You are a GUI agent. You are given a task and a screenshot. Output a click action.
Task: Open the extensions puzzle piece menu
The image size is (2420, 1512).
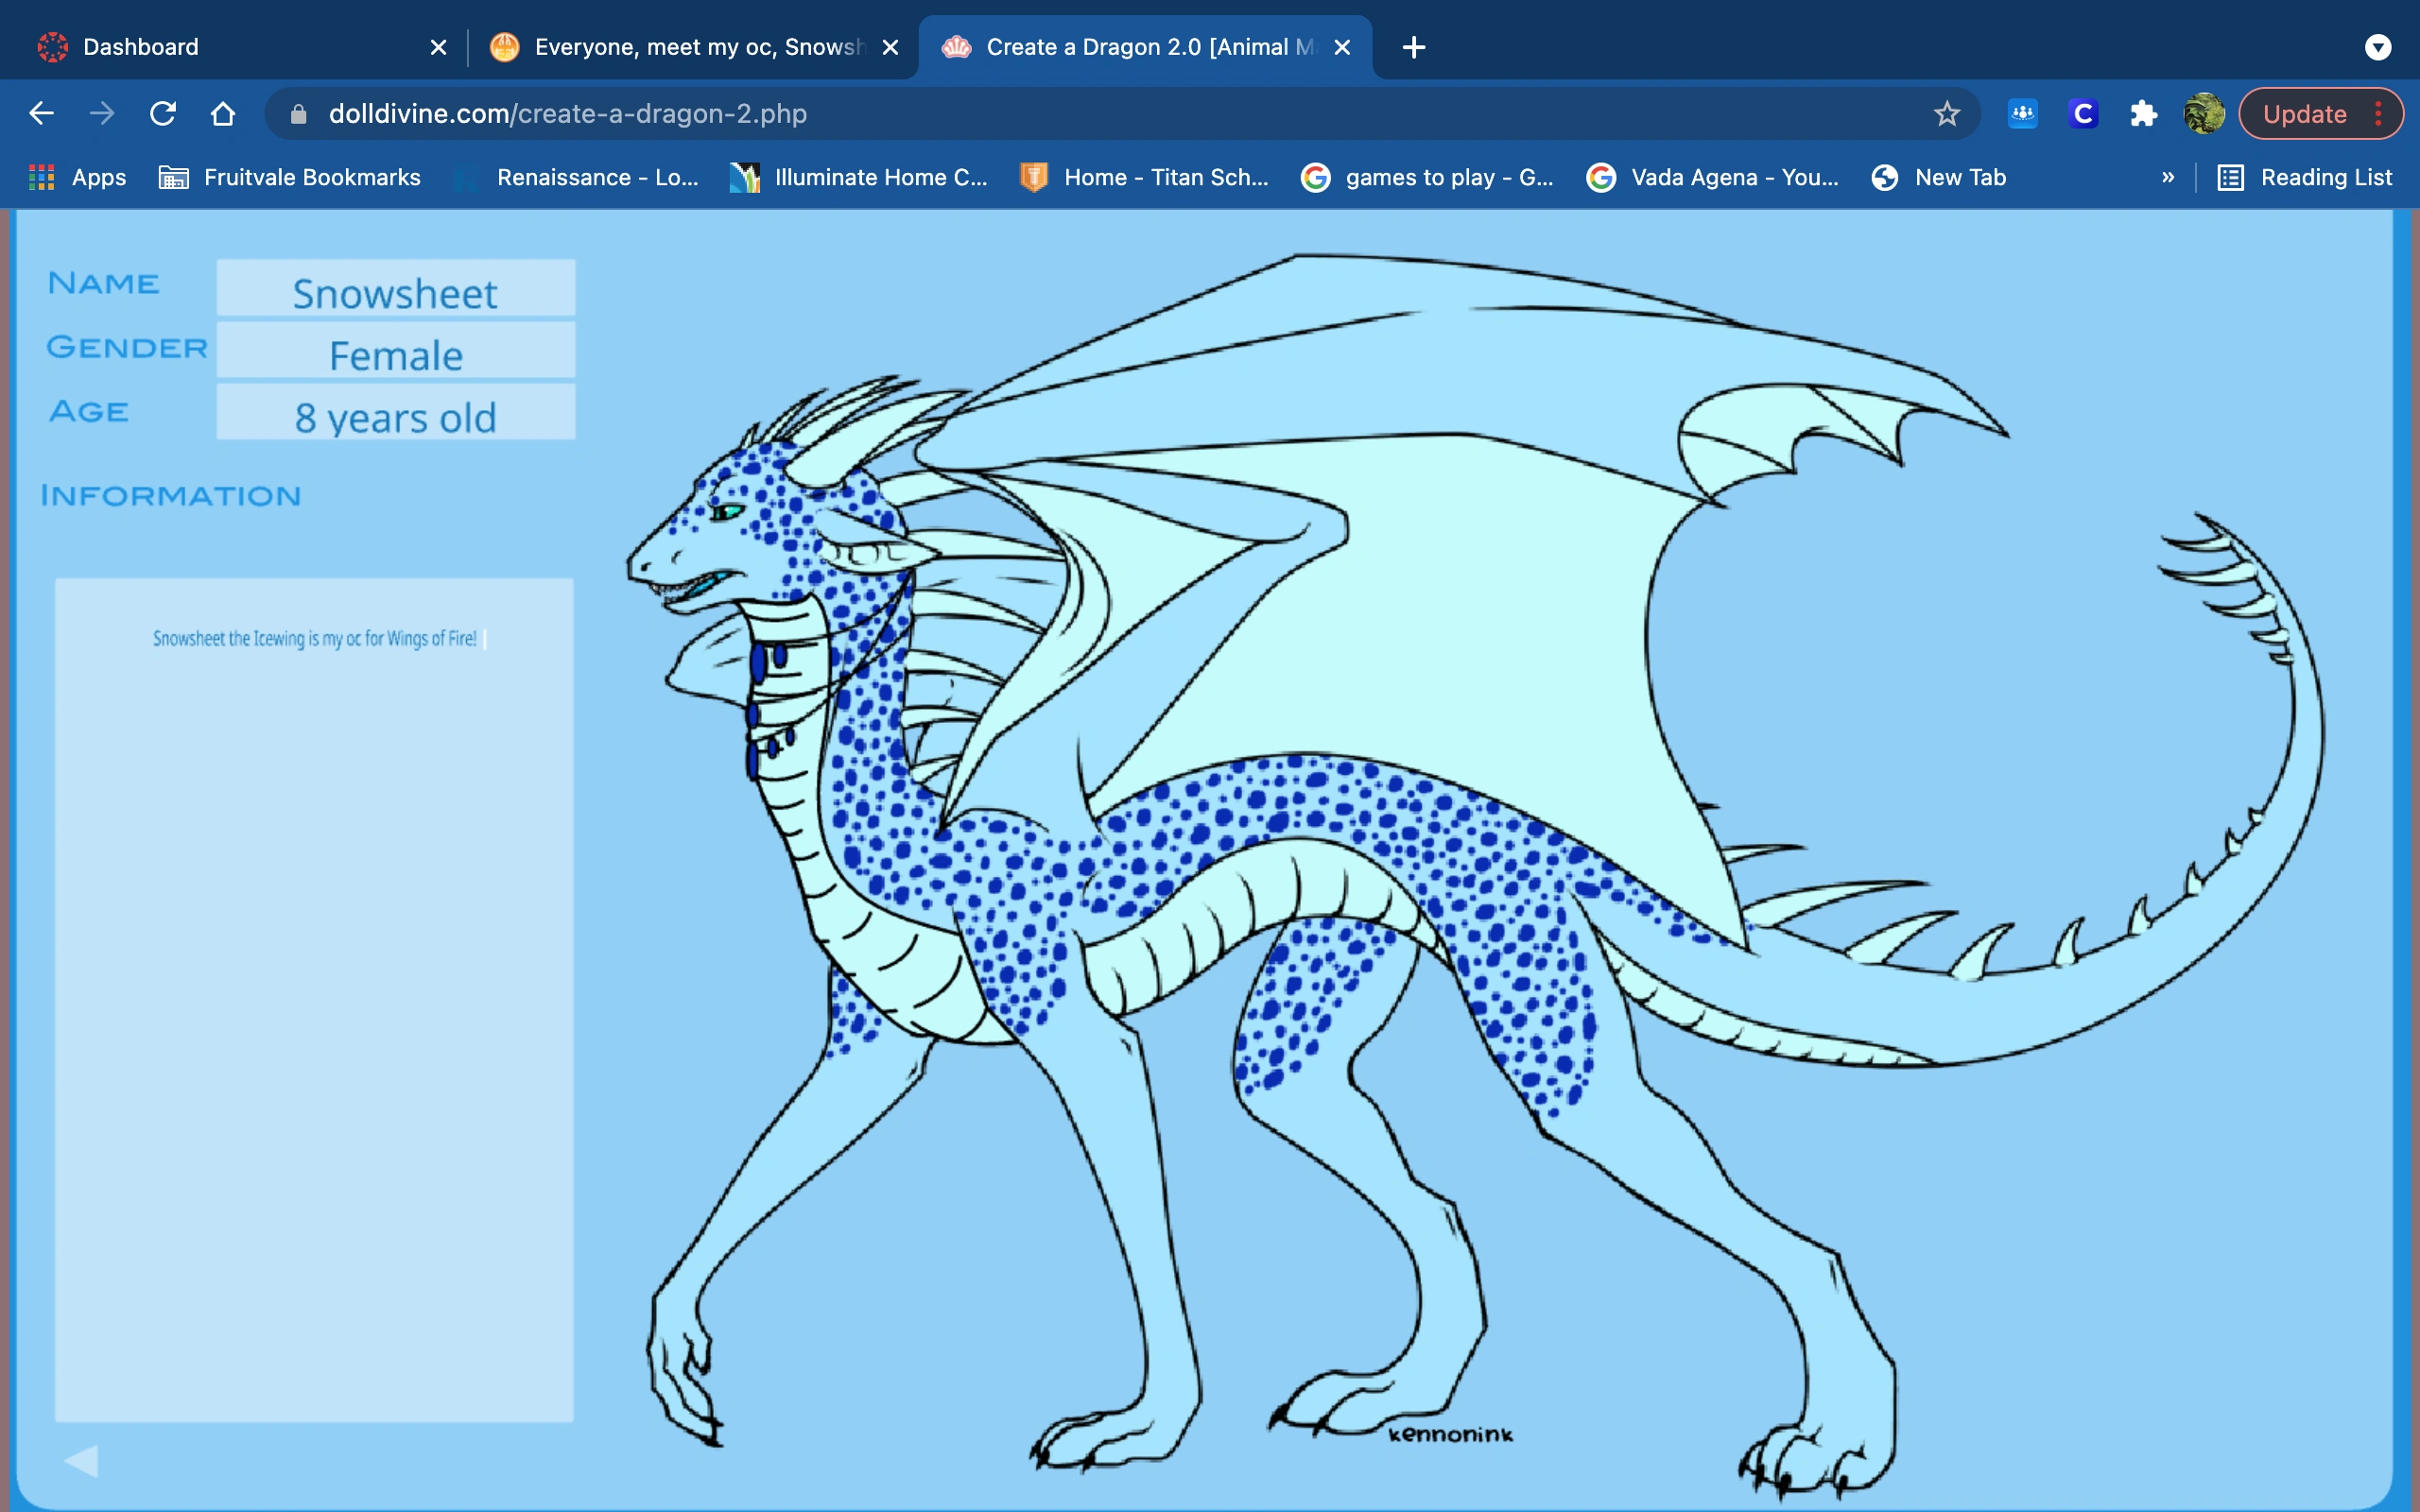click(2143, 113)
